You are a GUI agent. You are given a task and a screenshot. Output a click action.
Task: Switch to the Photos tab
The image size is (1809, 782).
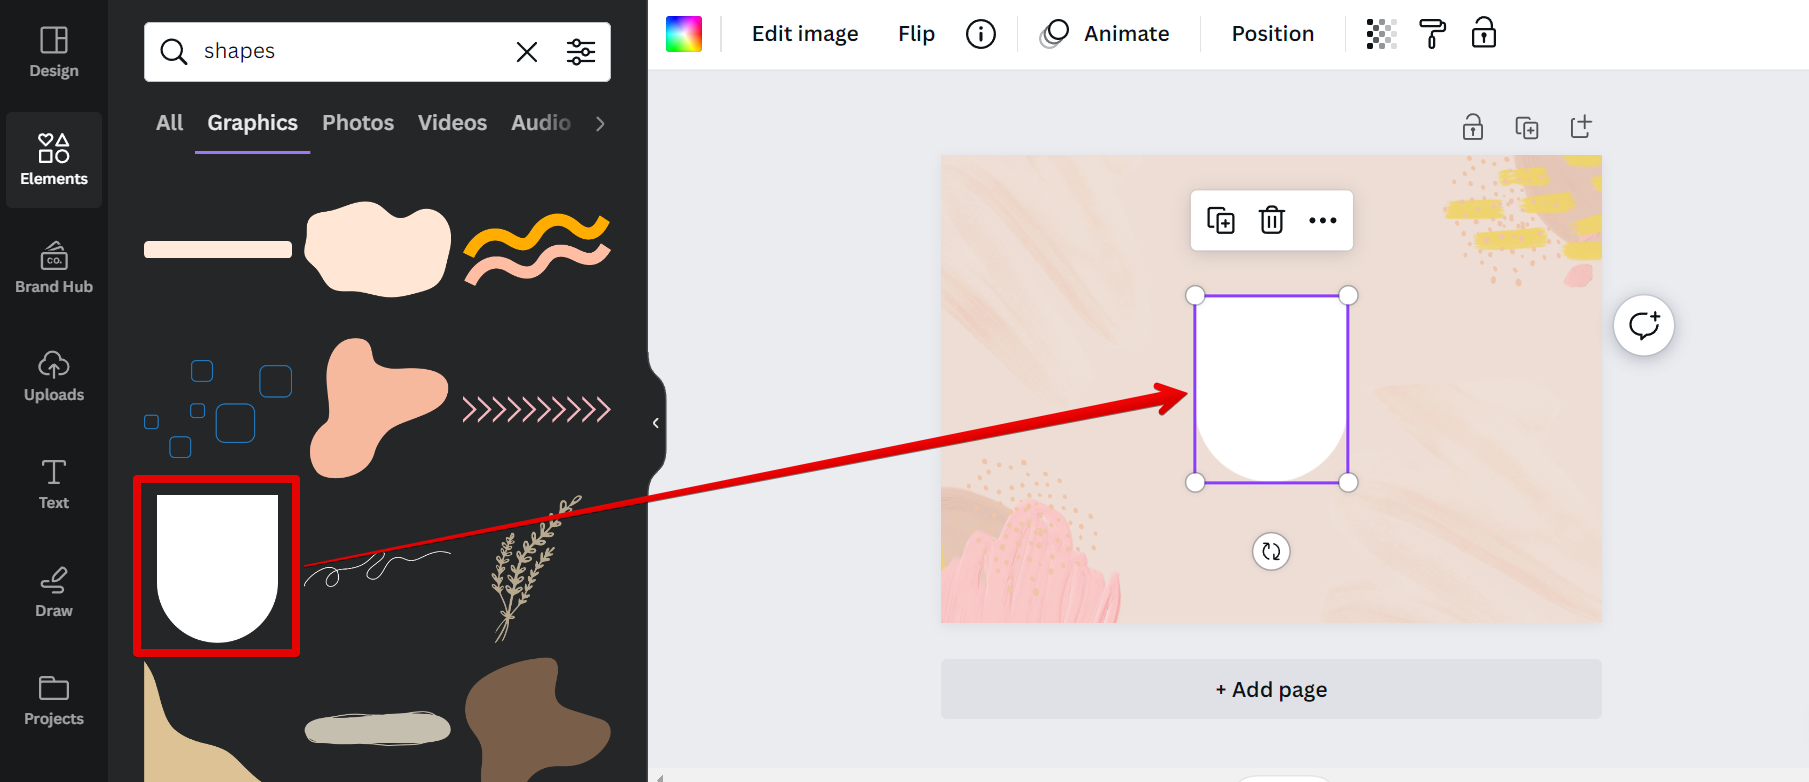[358, 123]
